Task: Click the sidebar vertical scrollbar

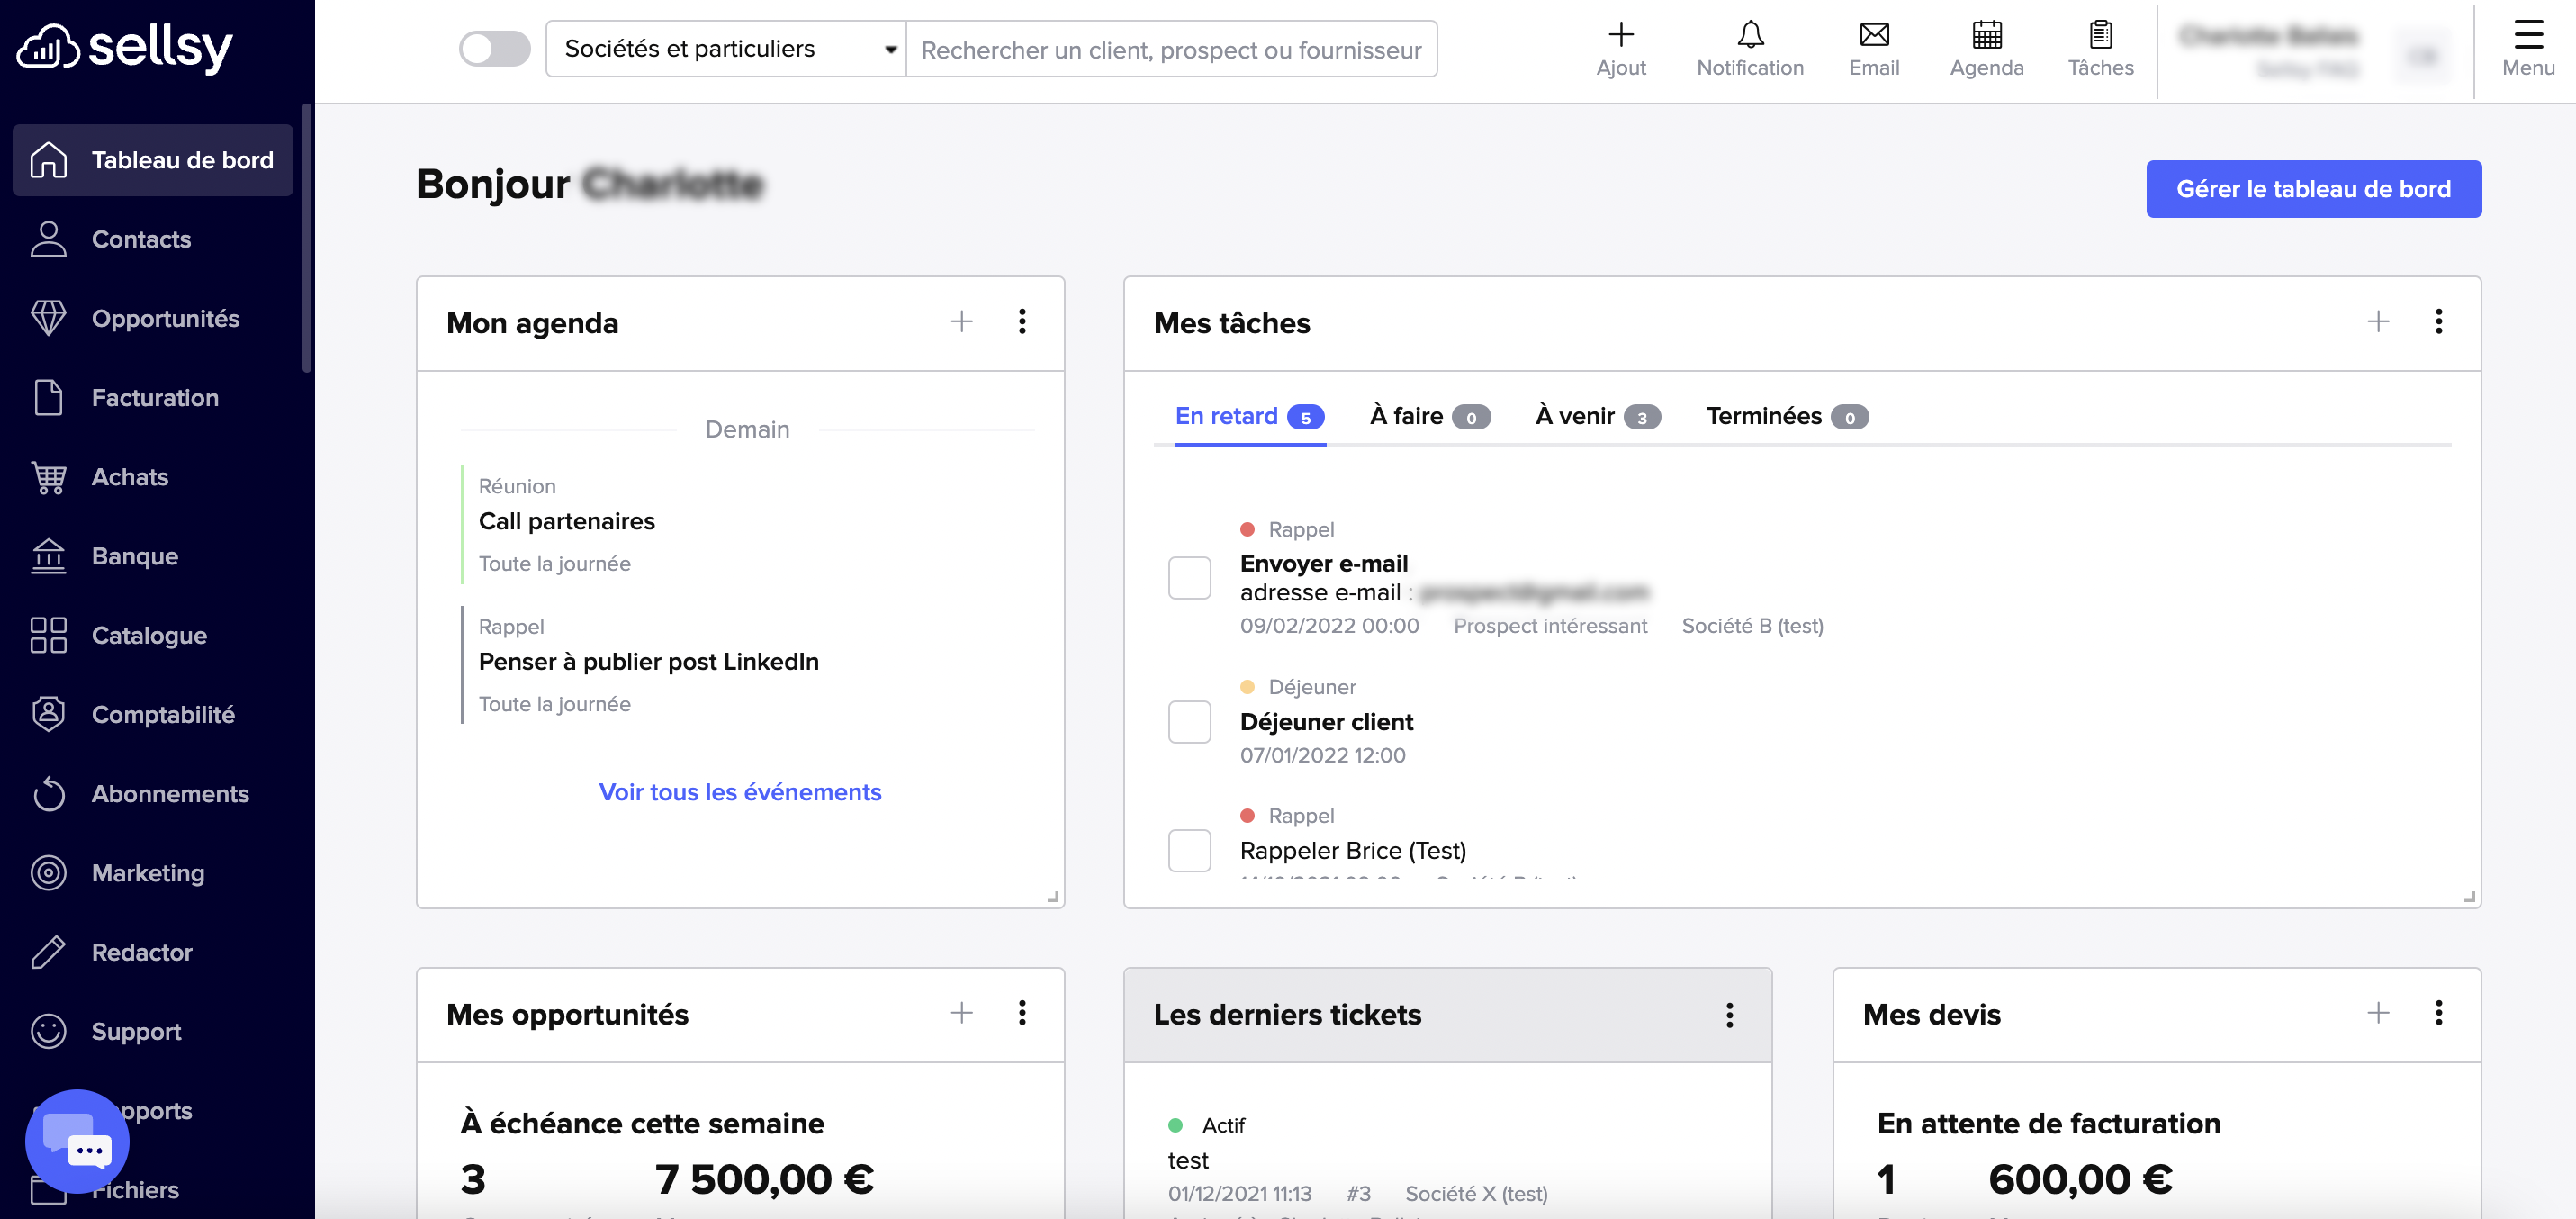Action: point(307,240)
